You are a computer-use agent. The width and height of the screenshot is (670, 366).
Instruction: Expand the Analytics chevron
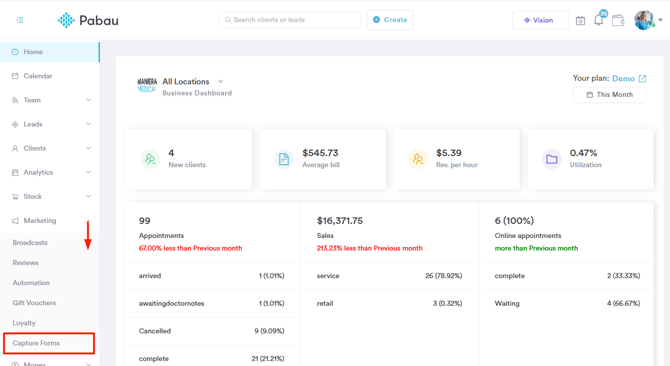88,173
